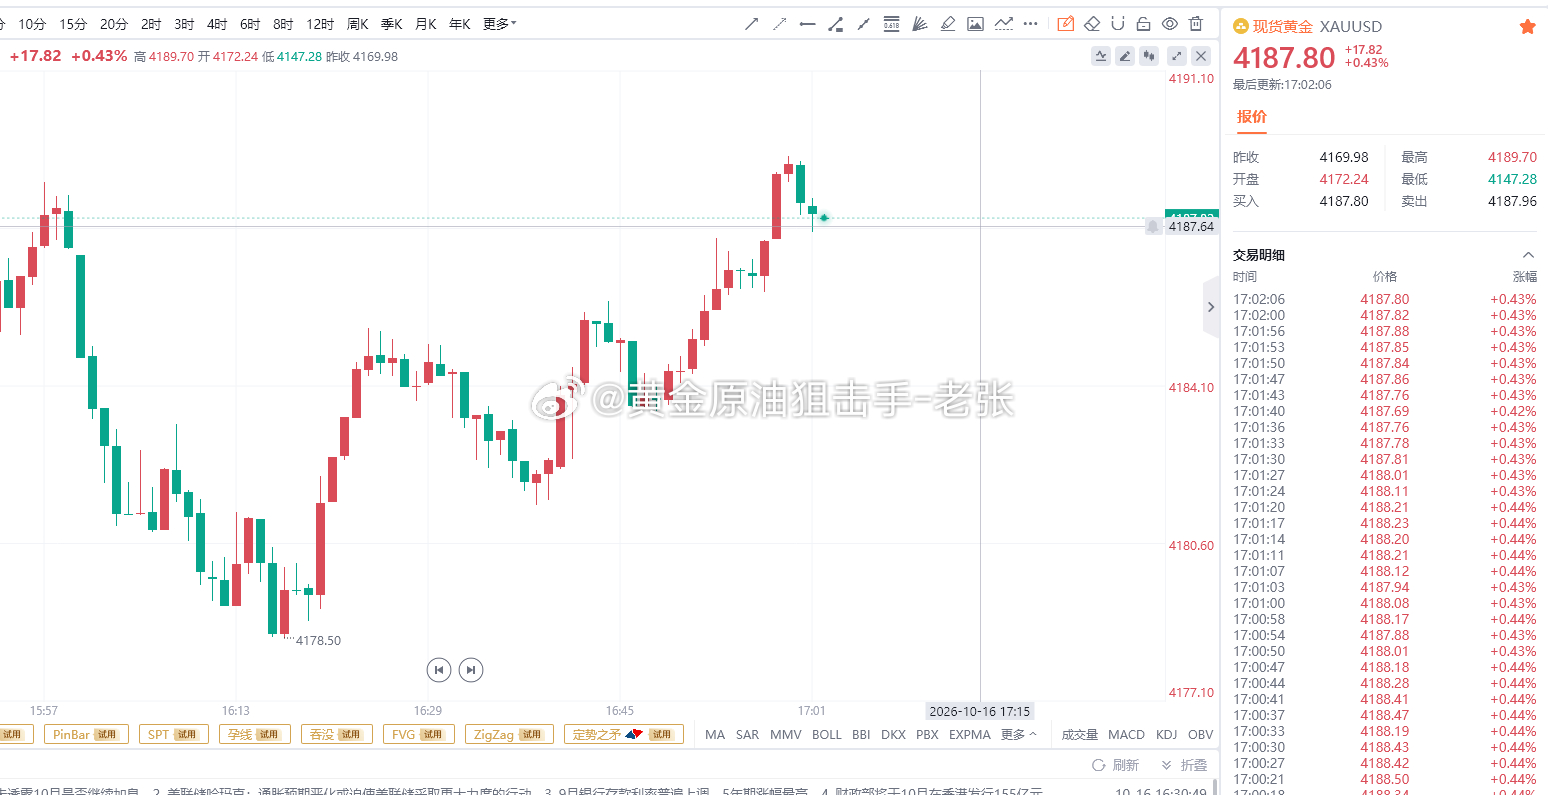Screen dimensions: 1548x795
Task: Select the eraser tool
Action: pyautogui.click(x=1092, y=24)
